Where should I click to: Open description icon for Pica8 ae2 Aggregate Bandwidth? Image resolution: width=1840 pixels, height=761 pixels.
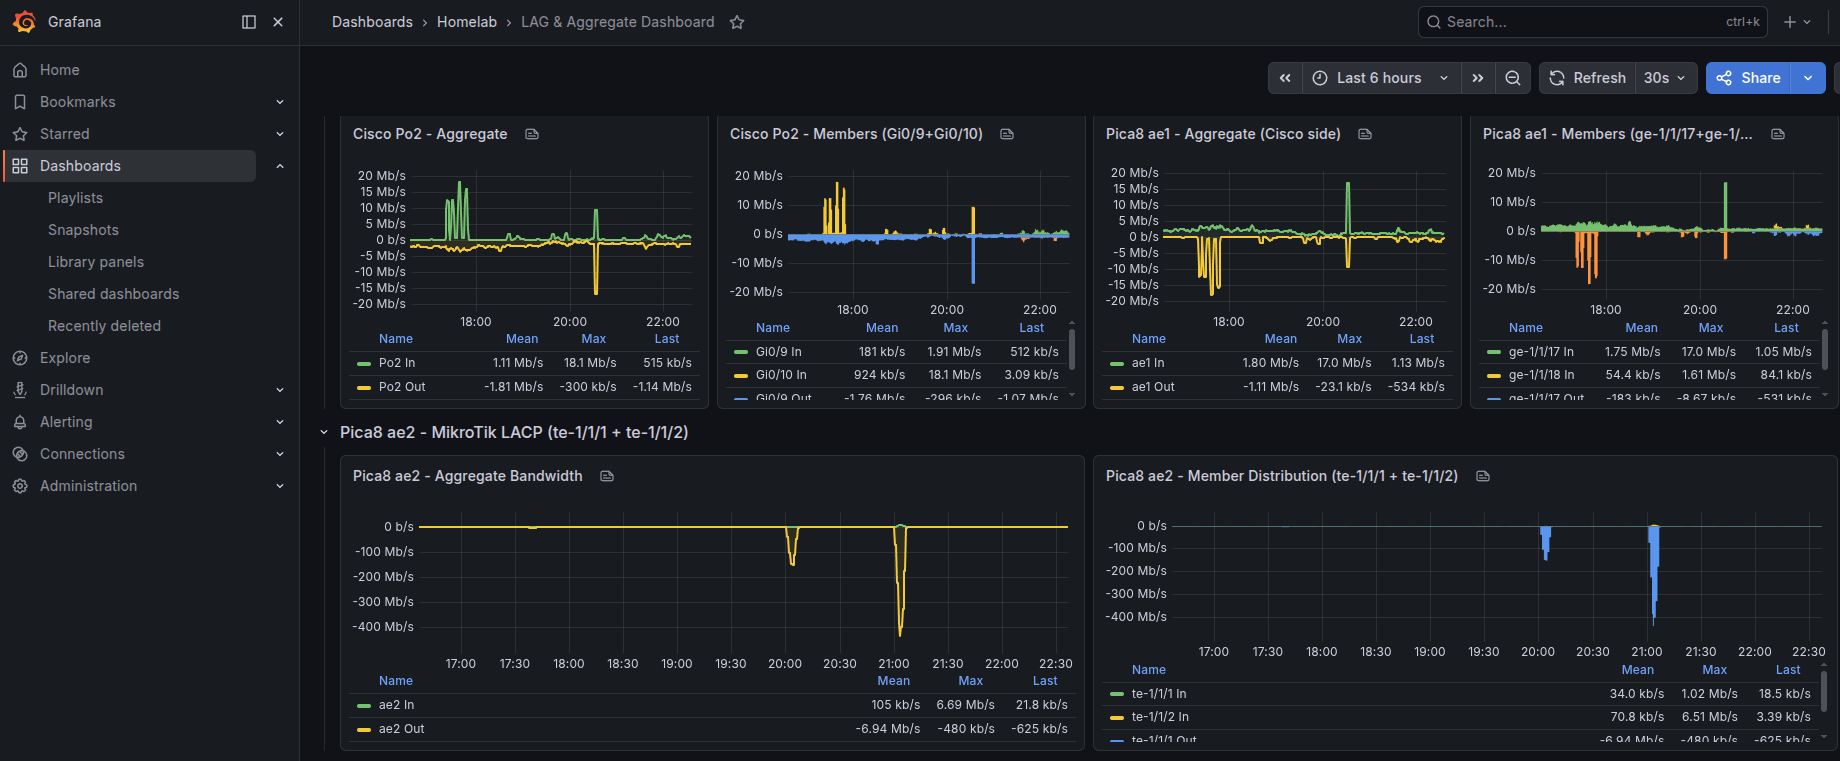point(607,476)
